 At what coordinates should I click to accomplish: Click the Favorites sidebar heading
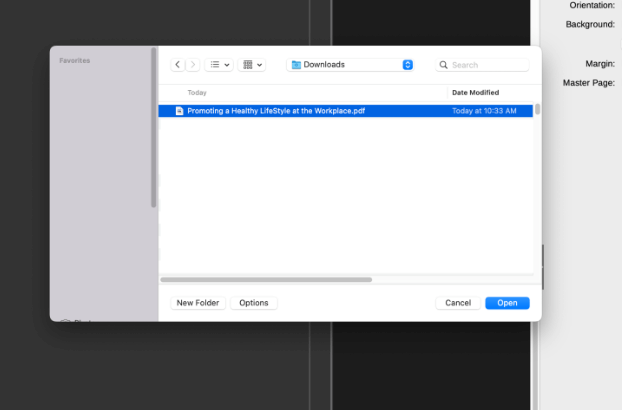click(x=75, y=61)
